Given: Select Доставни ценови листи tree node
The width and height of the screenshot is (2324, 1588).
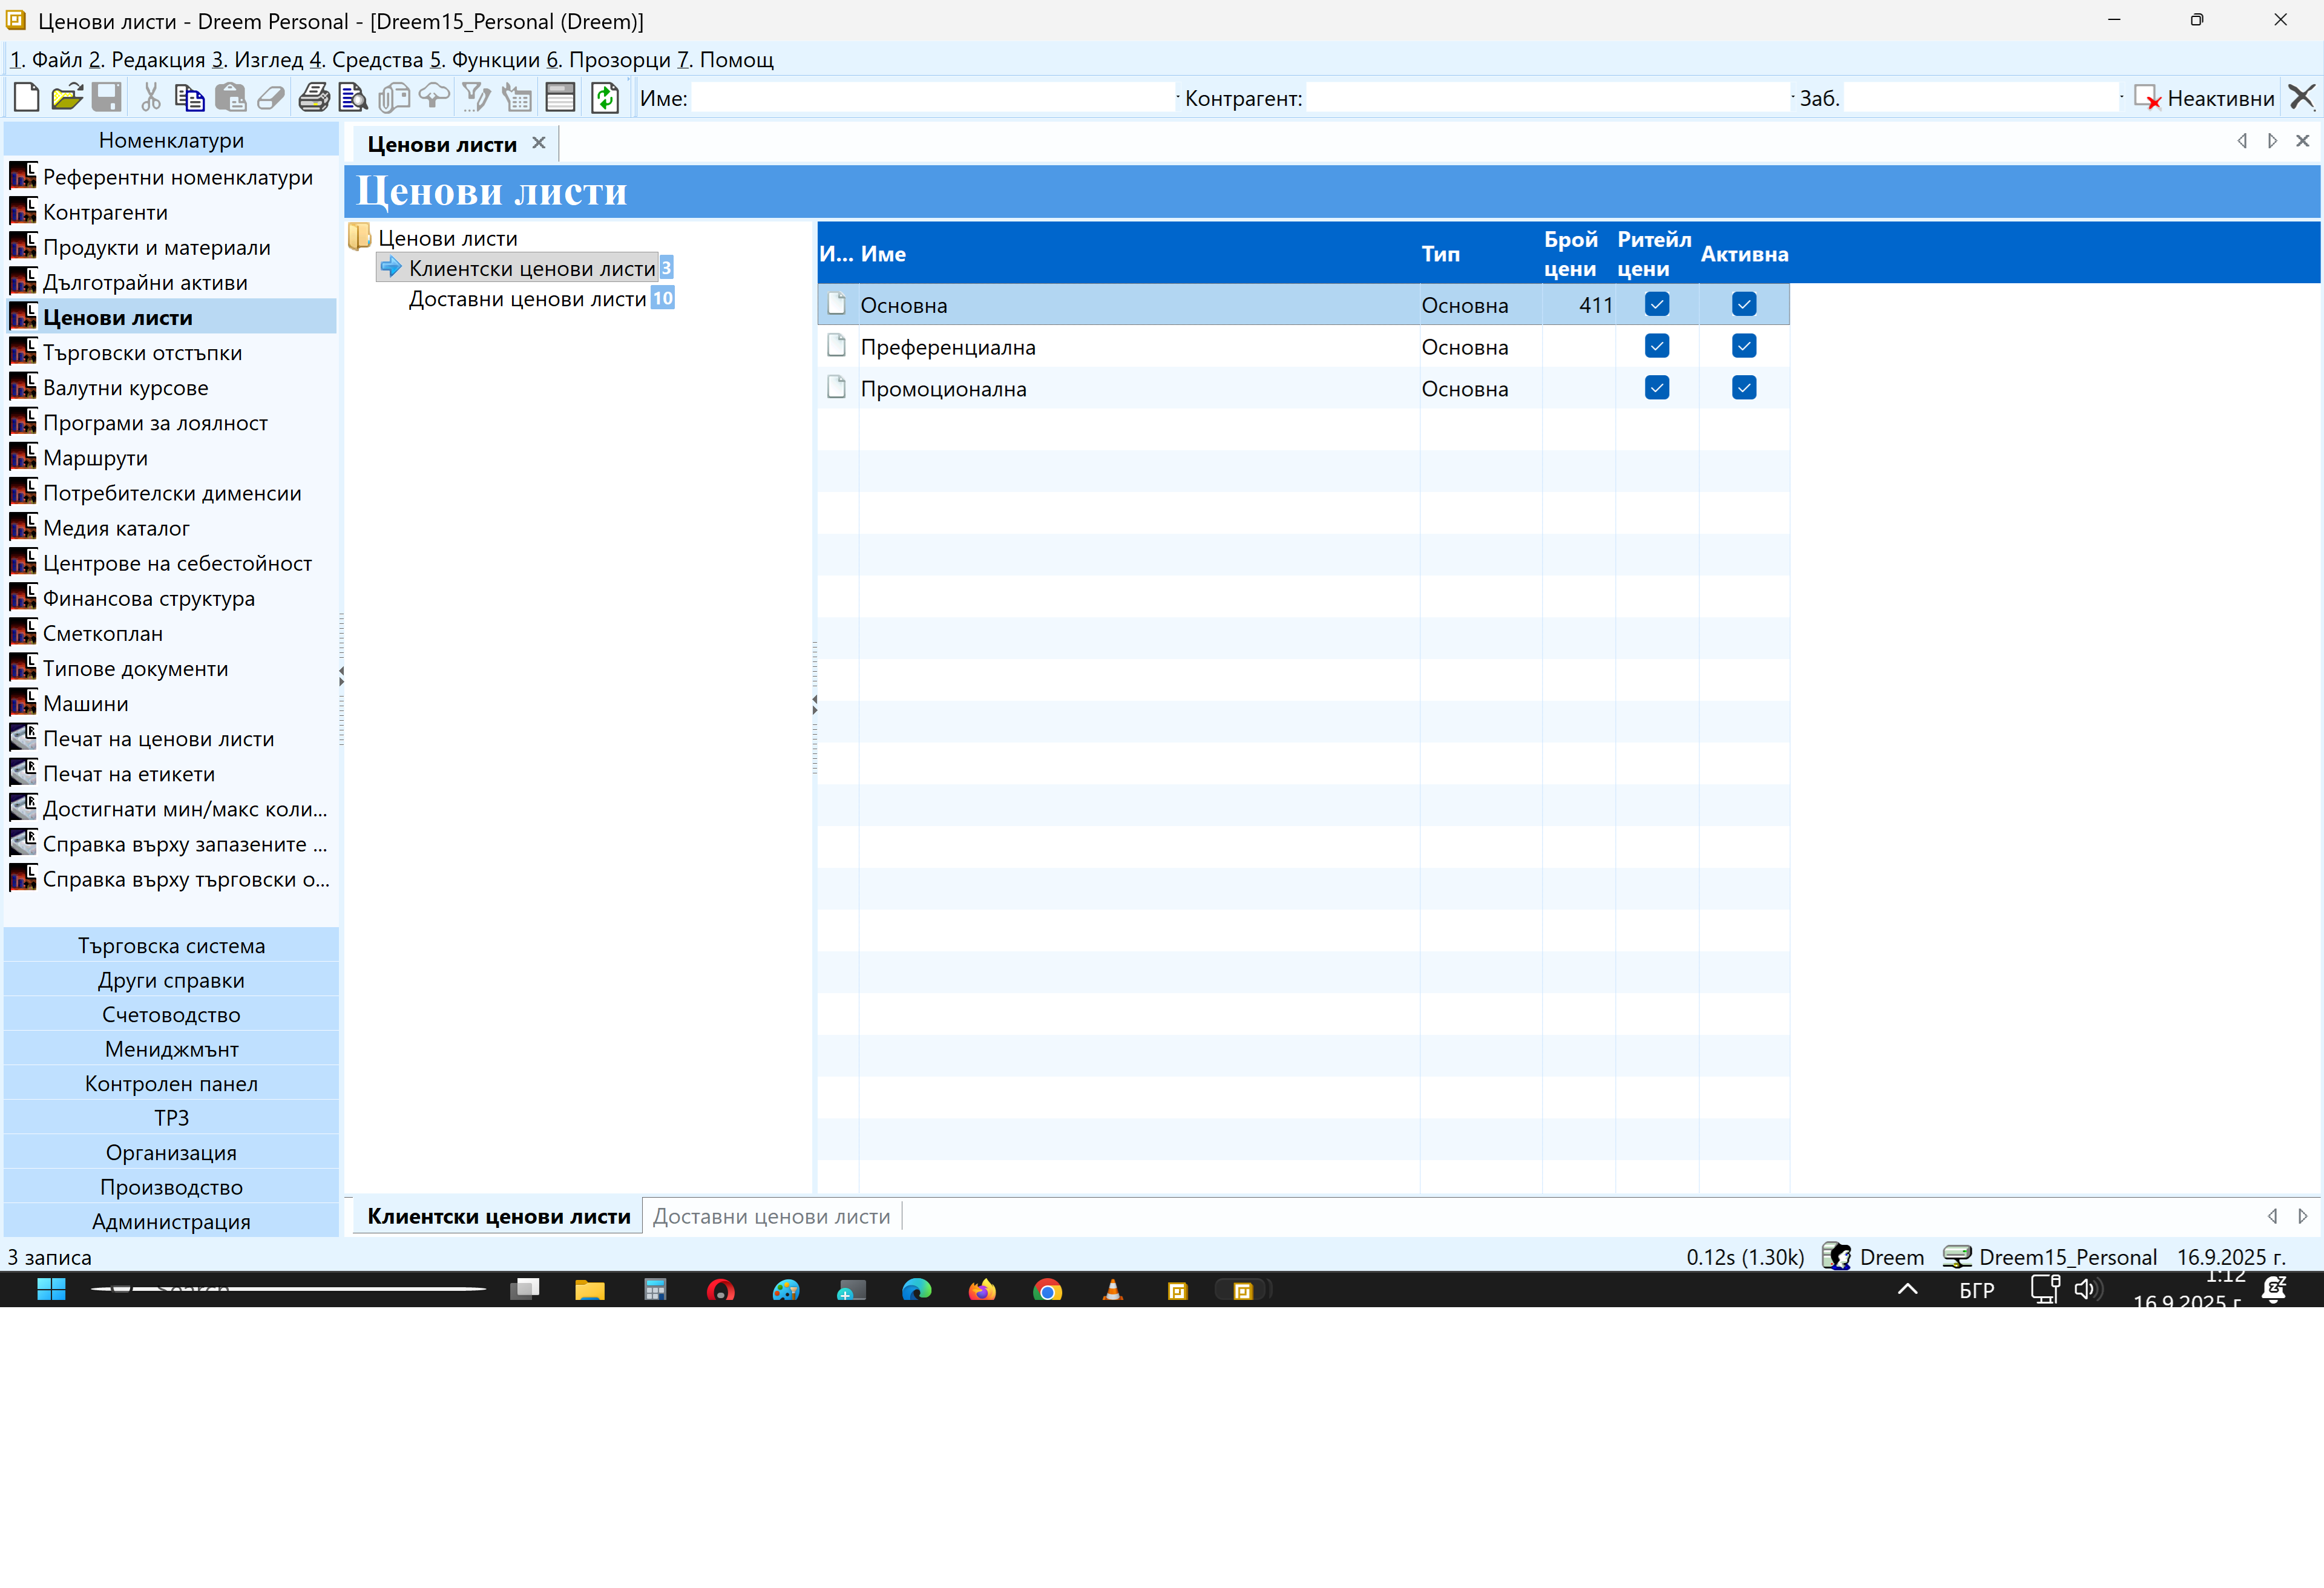Looking at the screenshot, I should coord(527,299).
